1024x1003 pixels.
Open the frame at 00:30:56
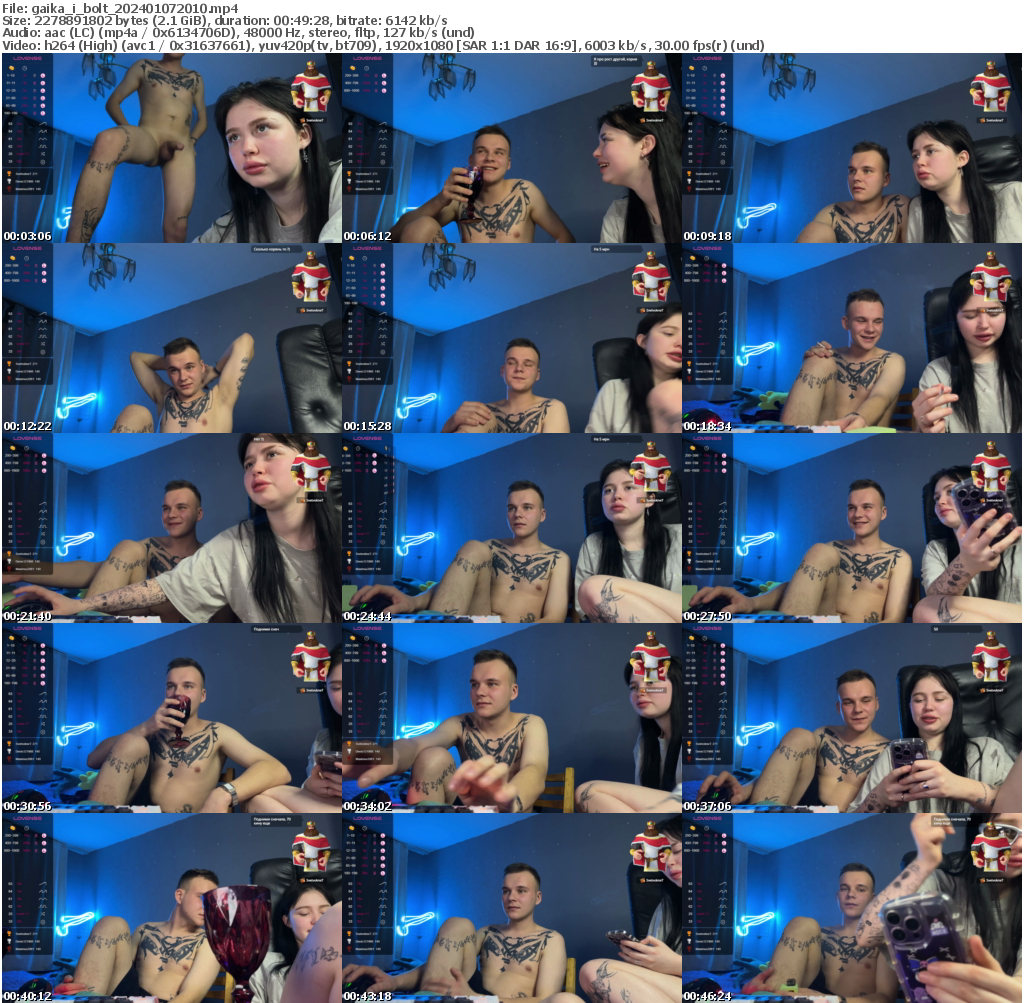171,718
